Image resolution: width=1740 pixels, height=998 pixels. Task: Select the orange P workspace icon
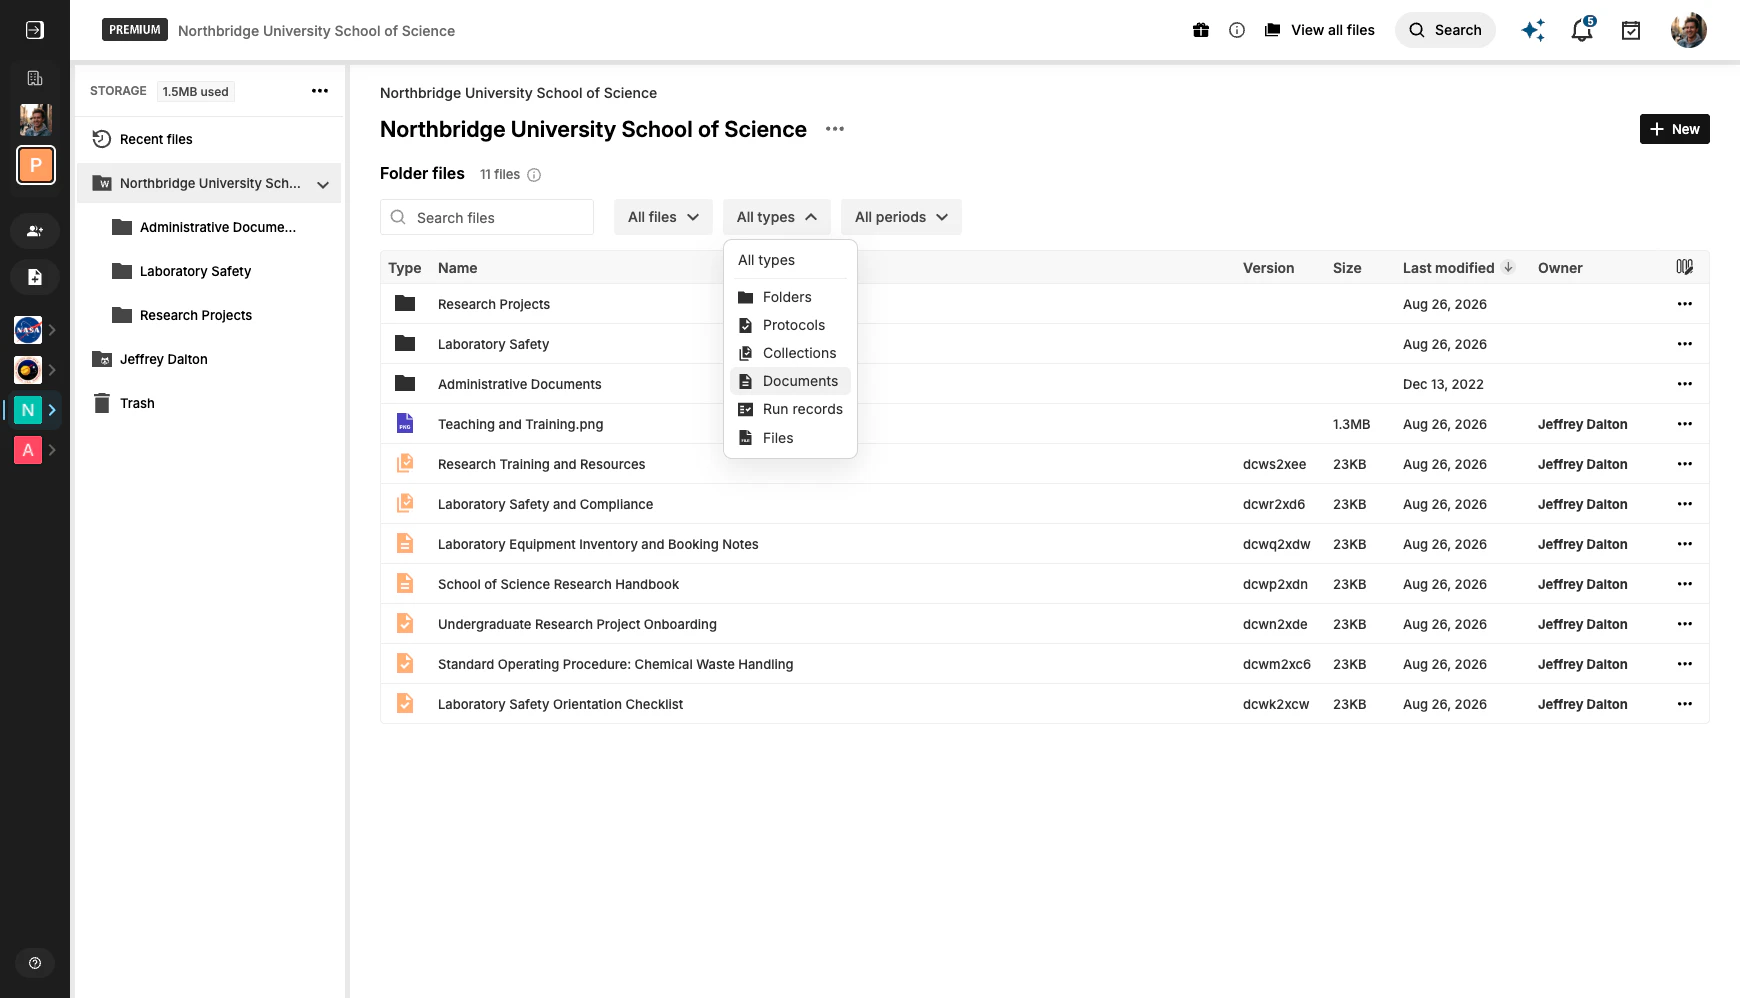tap(36, 165)
